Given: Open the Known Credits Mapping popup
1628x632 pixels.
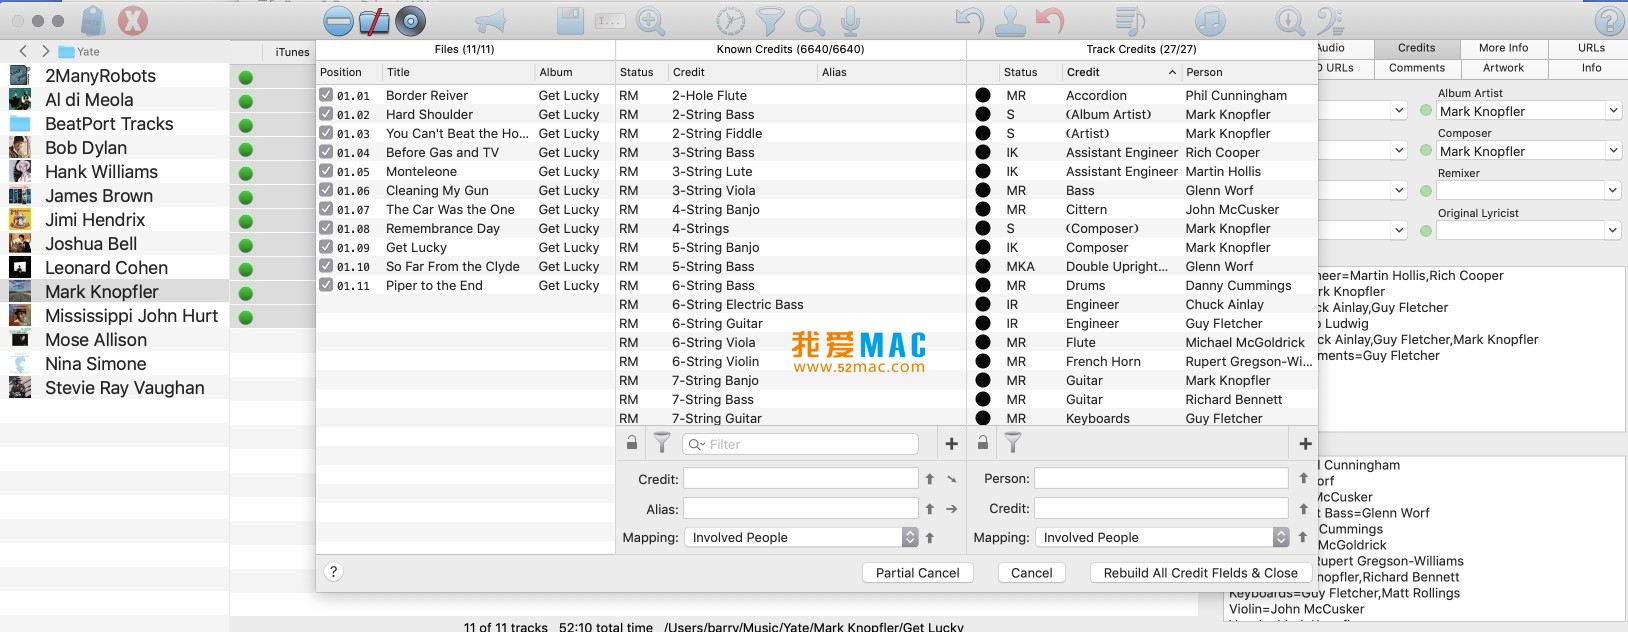Looking at the screenshot, I should click(801, 537).
